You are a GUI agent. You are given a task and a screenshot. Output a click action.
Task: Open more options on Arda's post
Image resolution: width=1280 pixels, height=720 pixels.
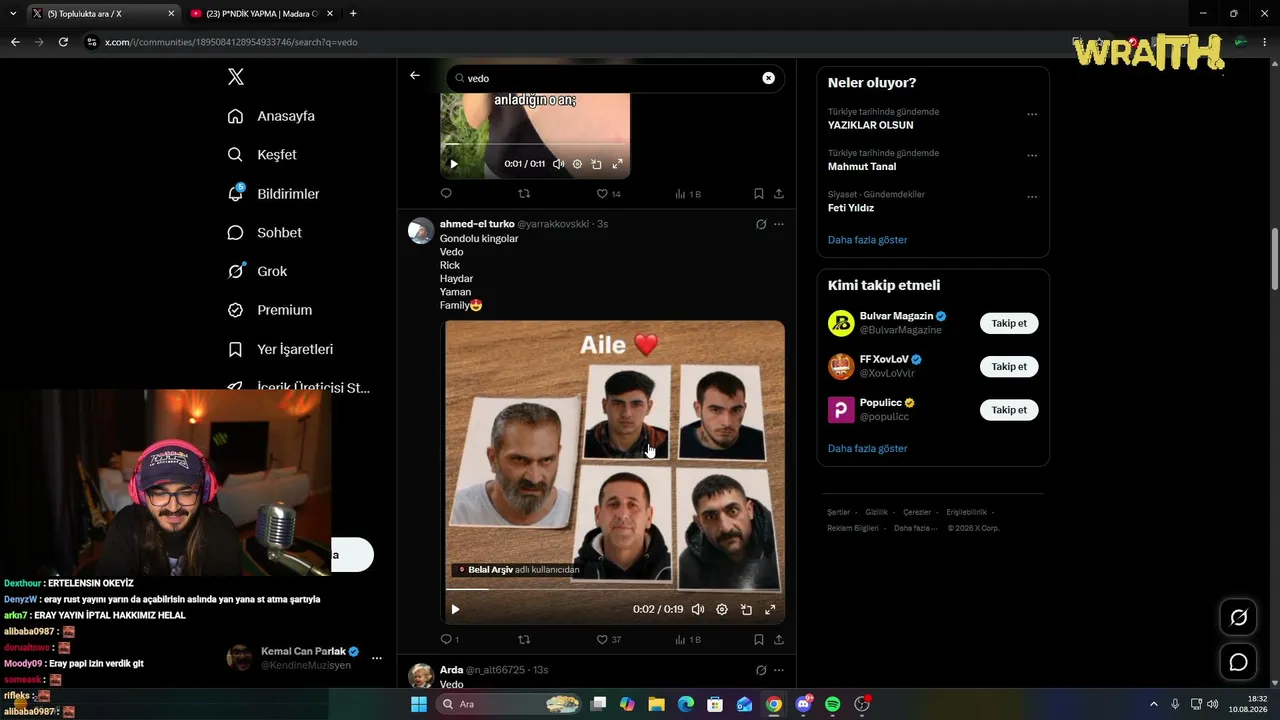click(x=779, y=670)
